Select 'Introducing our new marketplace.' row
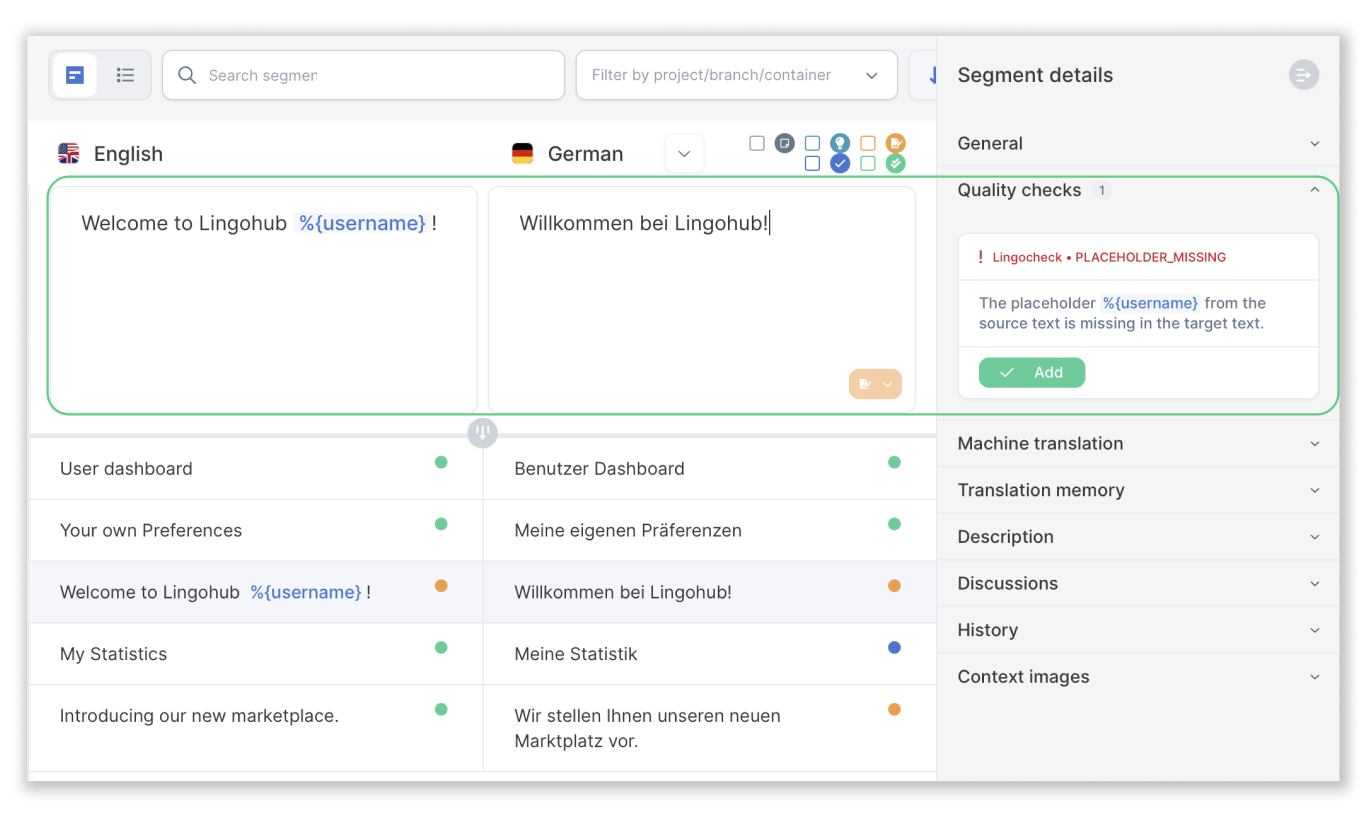1367x815 pixels. tap(256, 728)
